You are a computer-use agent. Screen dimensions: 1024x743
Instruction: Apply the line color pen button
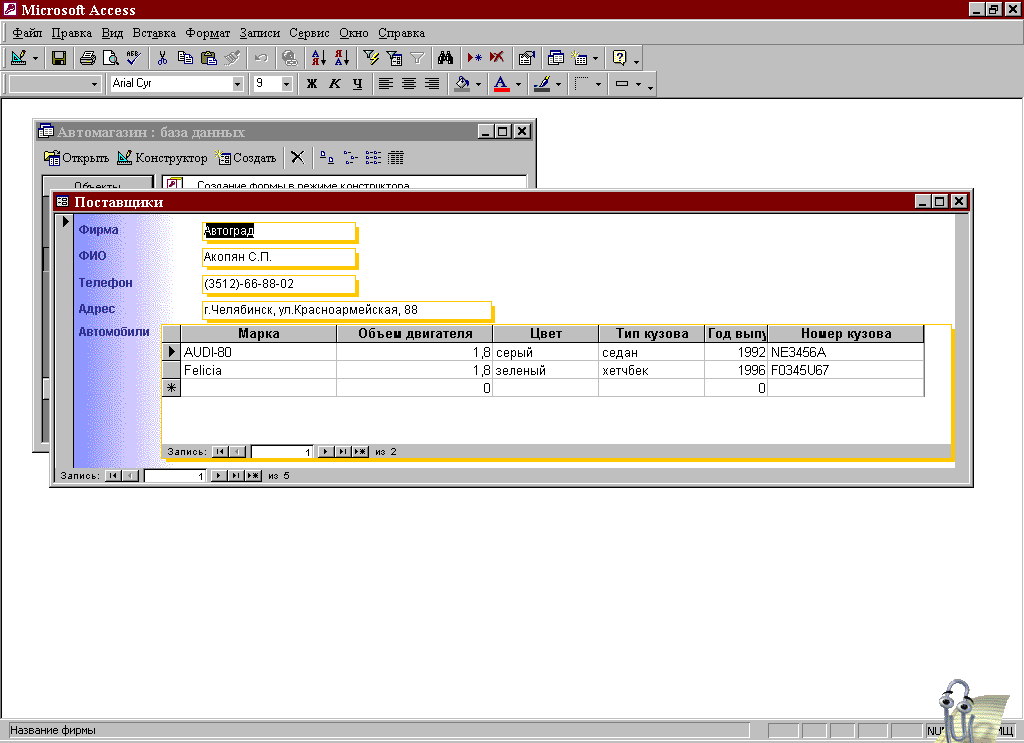tap(542, 84)
